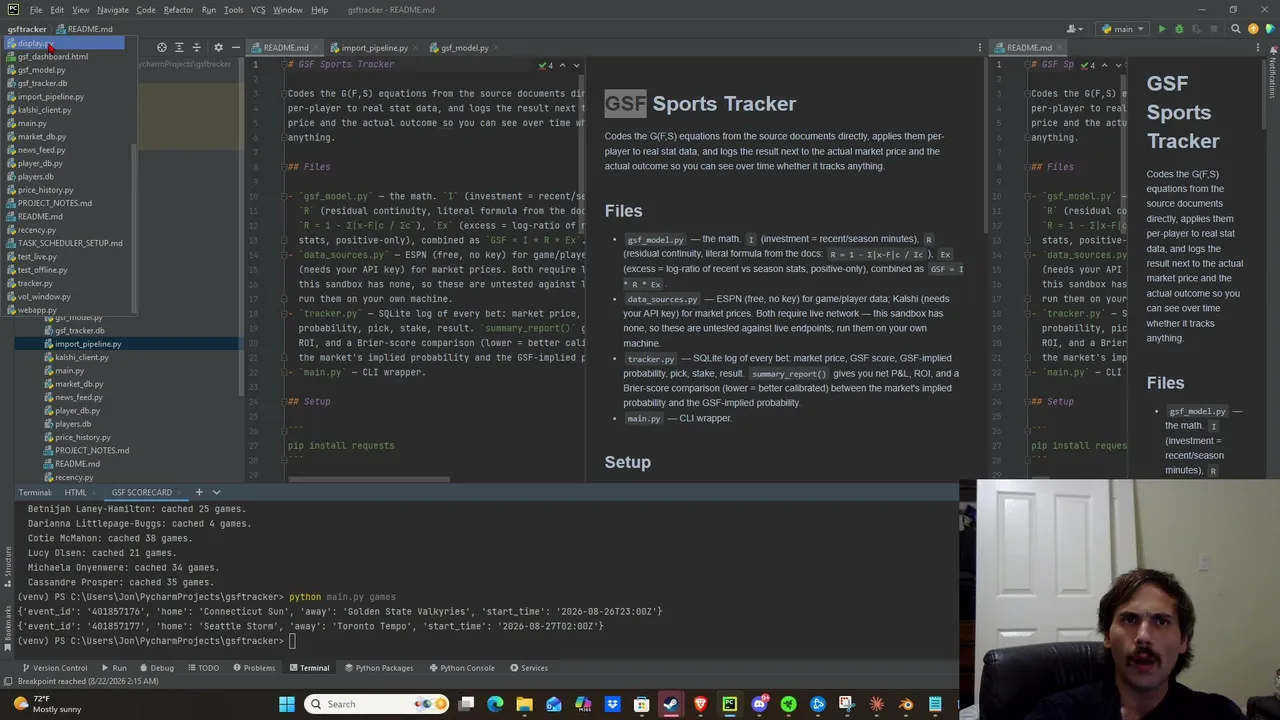Open the Notifications side panel
1280x720 pixels.
tap(1273, 75)
